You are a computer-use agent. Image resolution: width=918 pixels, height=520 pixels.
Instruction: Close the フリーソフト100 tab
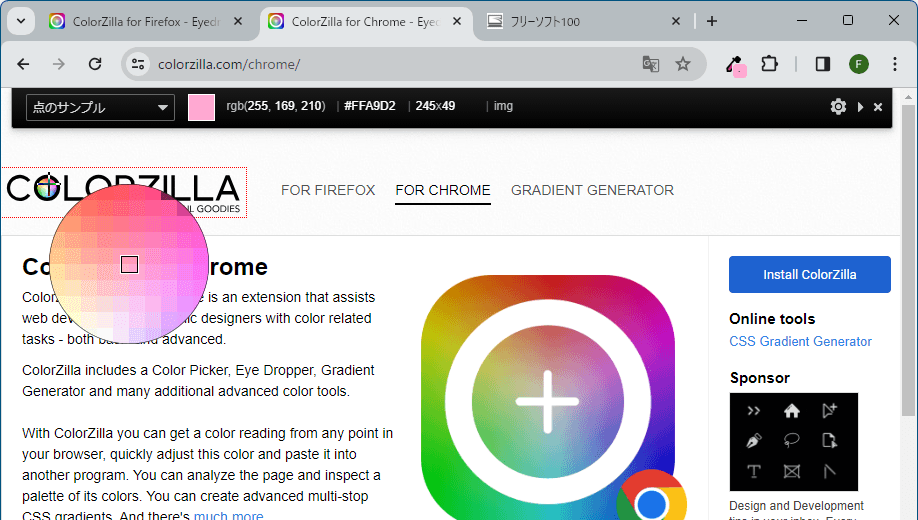(676, 22)
